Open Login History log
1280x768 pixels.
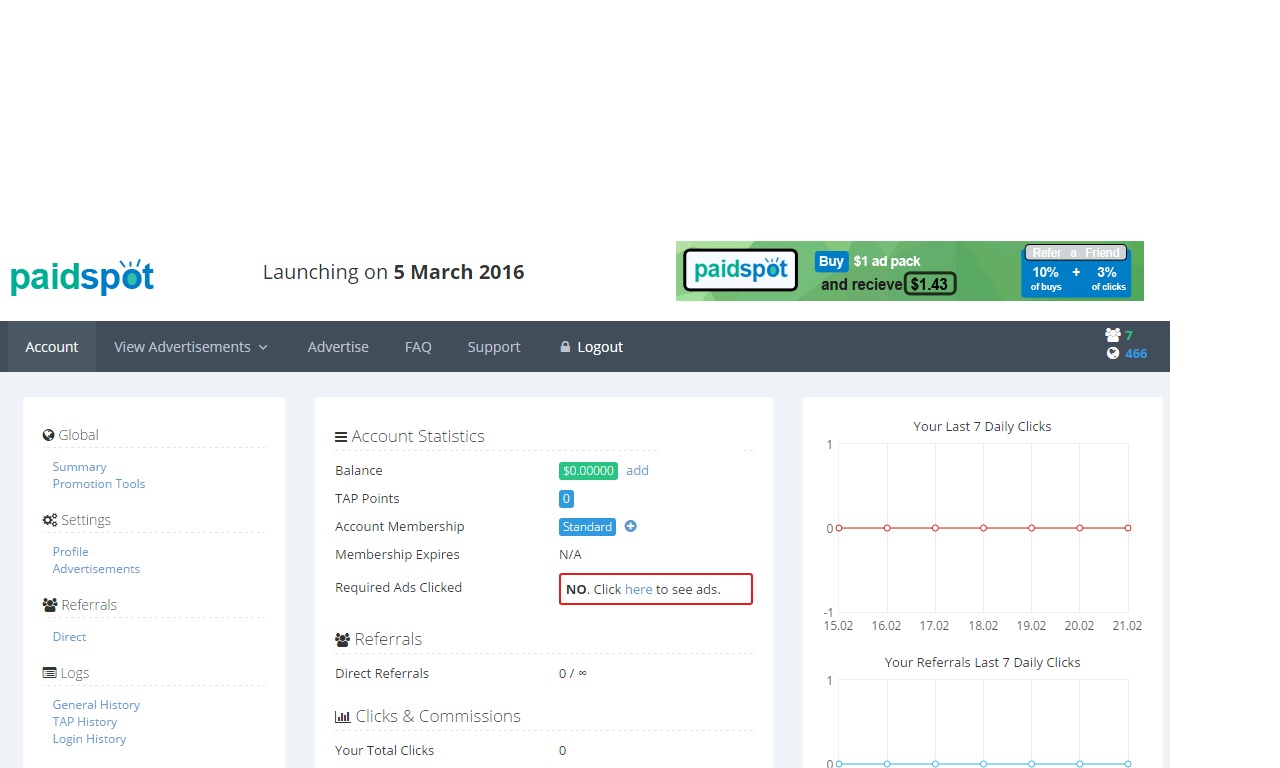click(89, 739)
